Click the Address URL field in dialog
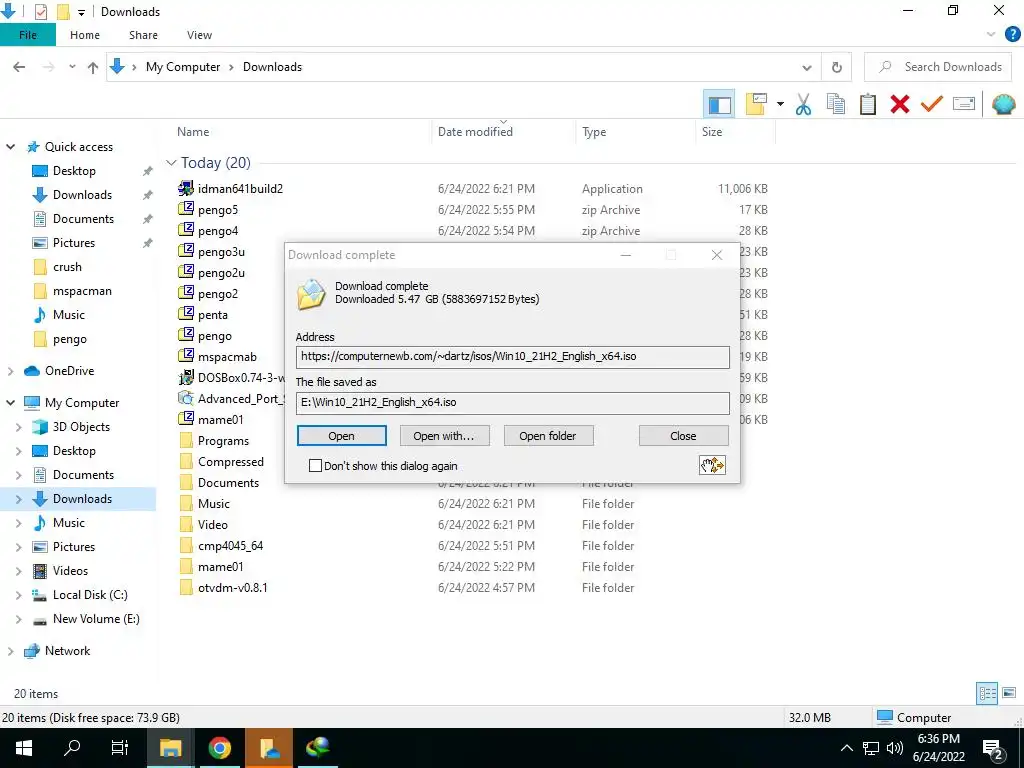Screen dimensions: 1024x768 pyautogui.click(x=513, y=357)
